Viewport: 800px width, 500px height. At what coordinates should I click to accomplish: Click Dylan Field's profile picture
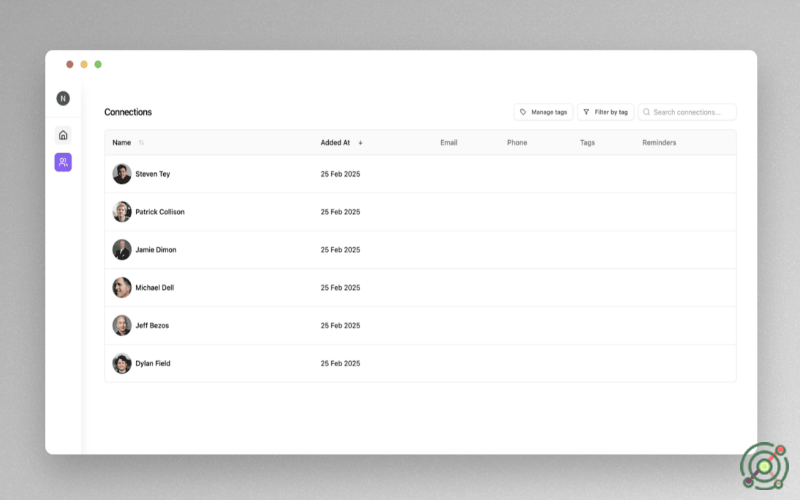point(122,363)
